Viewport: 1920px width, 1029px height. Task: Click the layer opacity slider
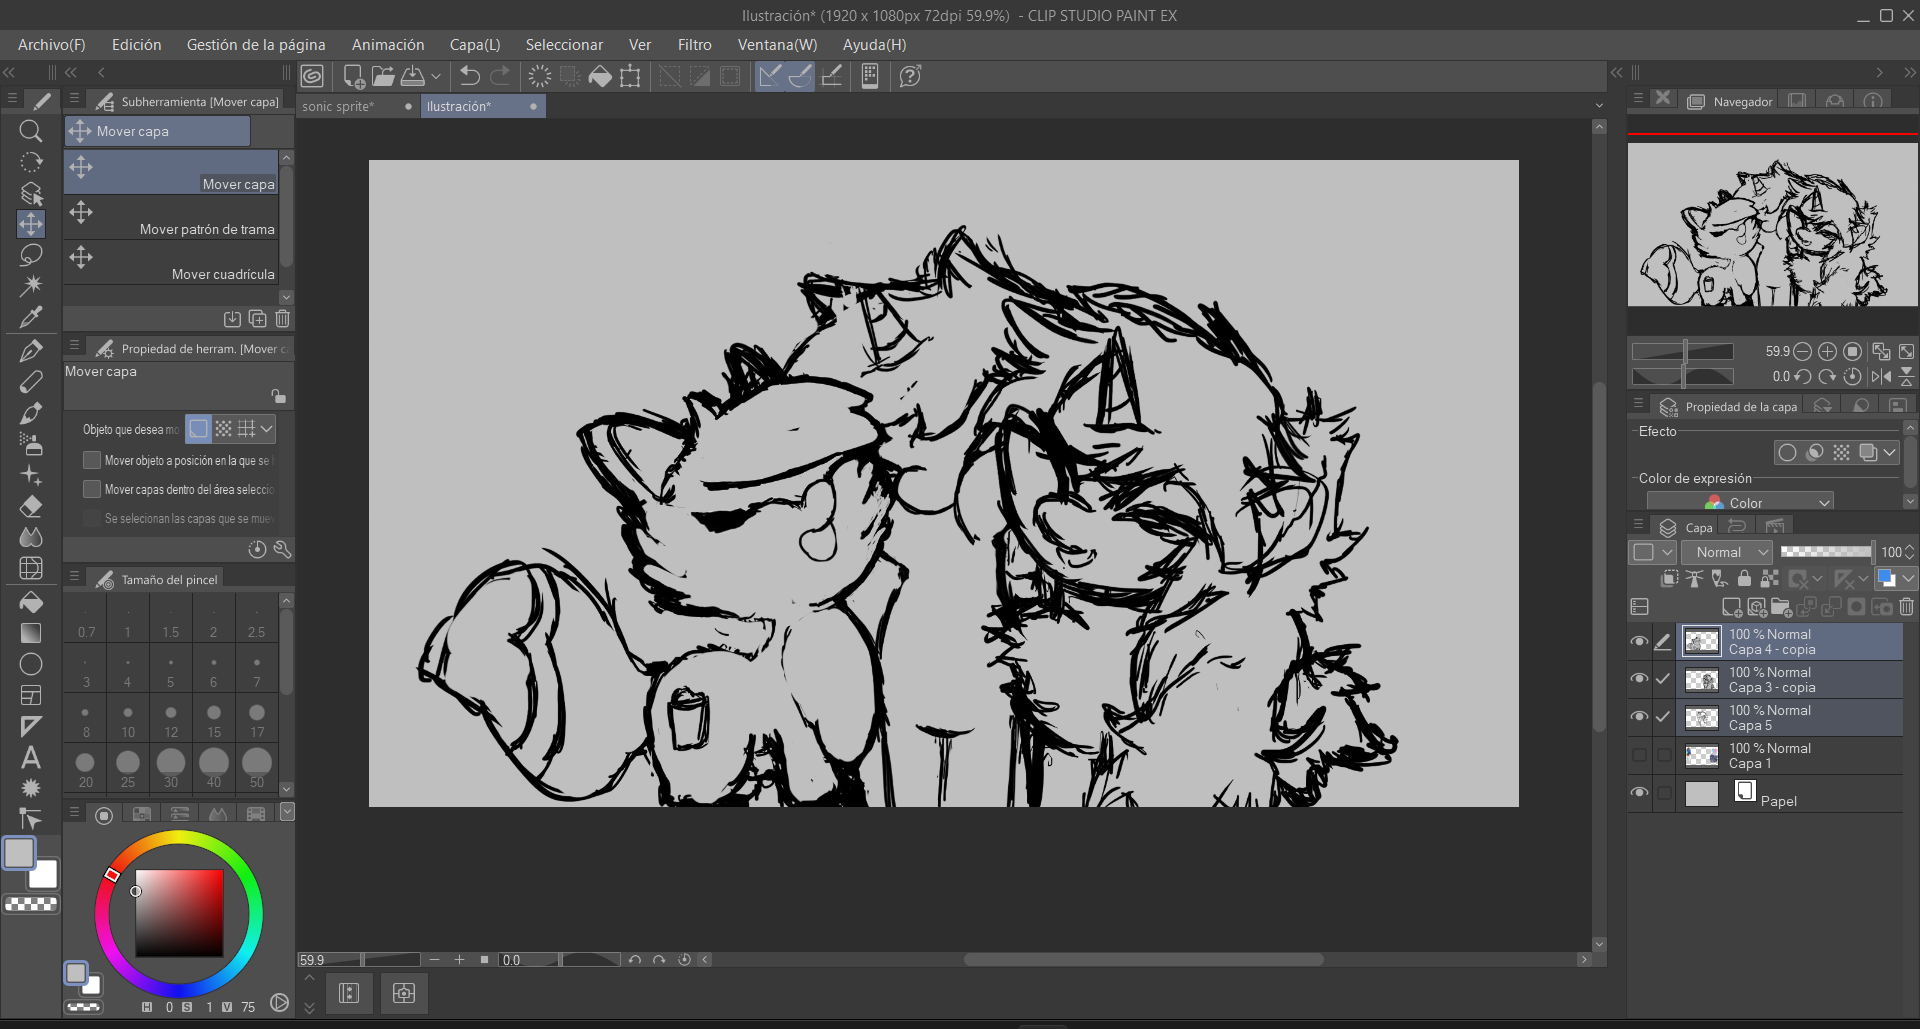1825,552
